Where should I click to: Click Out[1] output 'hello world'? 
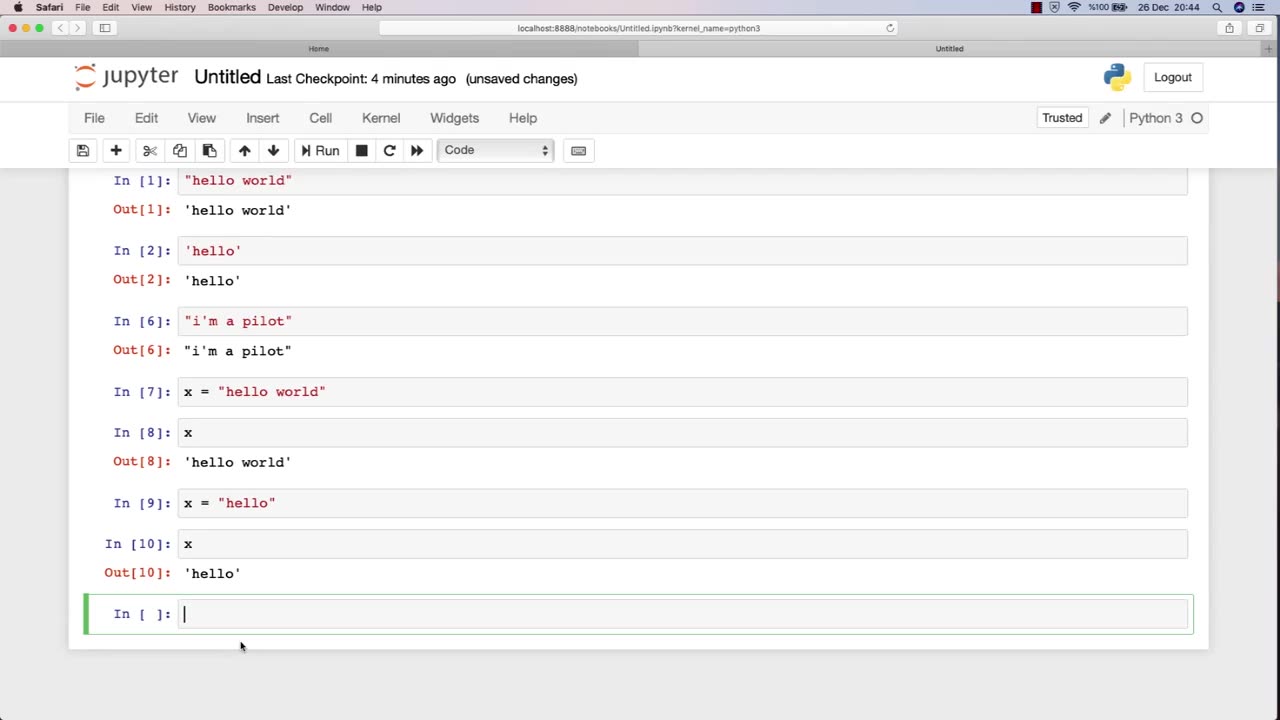[238, 210]
